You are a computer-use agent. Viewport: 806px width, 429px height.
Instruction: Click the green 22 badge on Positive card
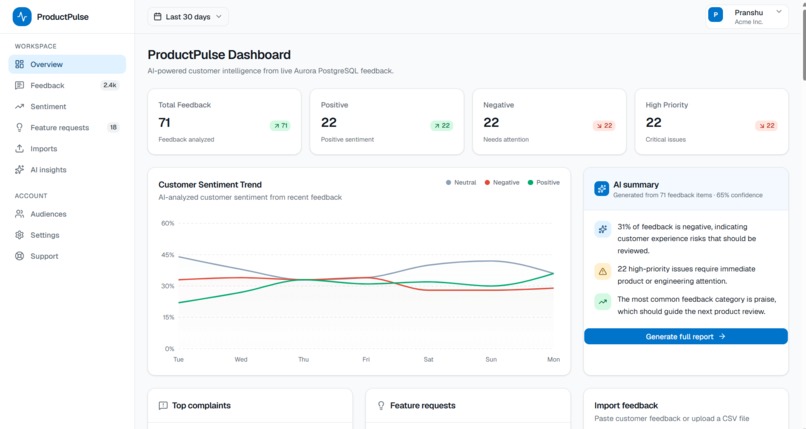pyautogui.click(x=442, y=125)
